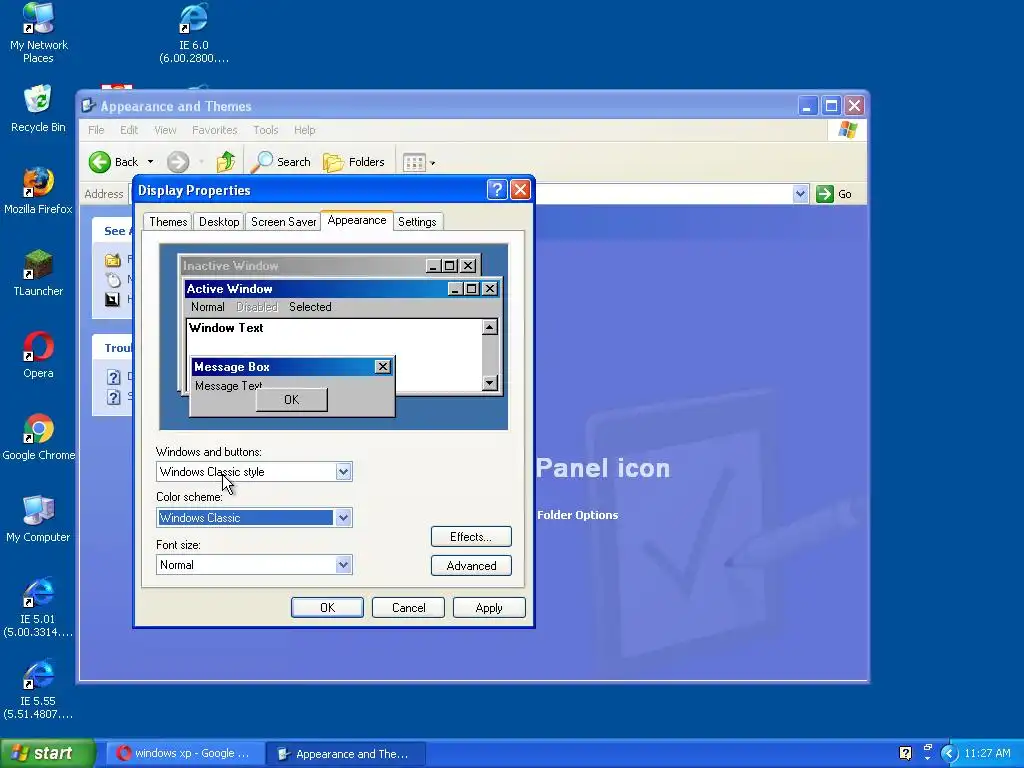Switch to the Desktop tab

pyautogui.click(x=219, y=221)
